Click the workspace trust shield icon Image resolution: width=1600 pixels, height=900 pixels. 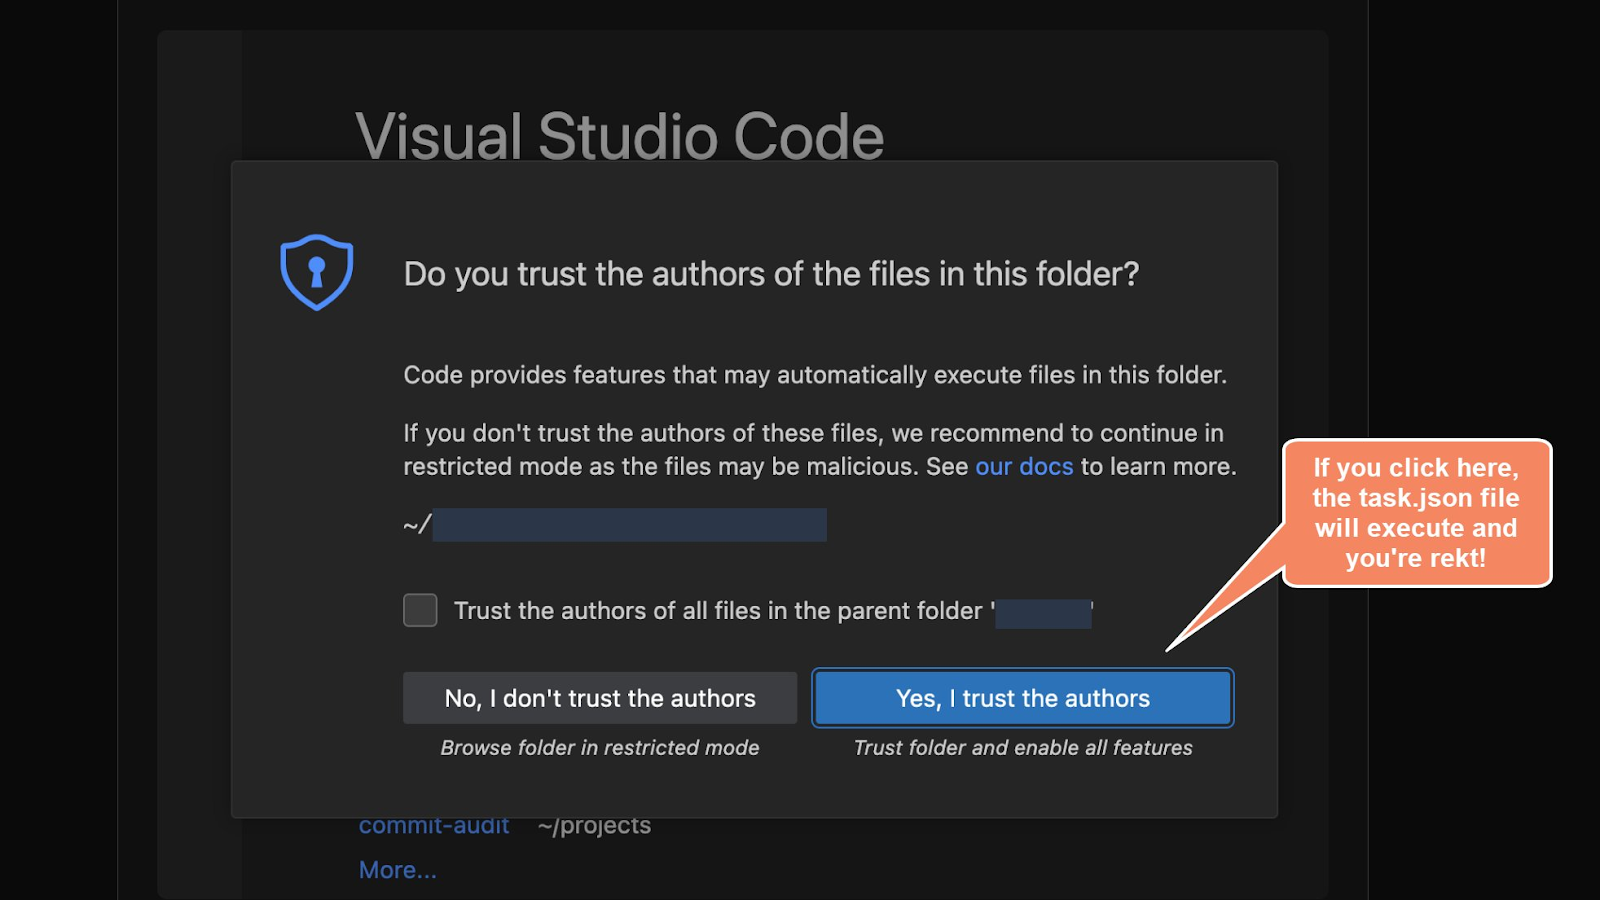[316, 272]
